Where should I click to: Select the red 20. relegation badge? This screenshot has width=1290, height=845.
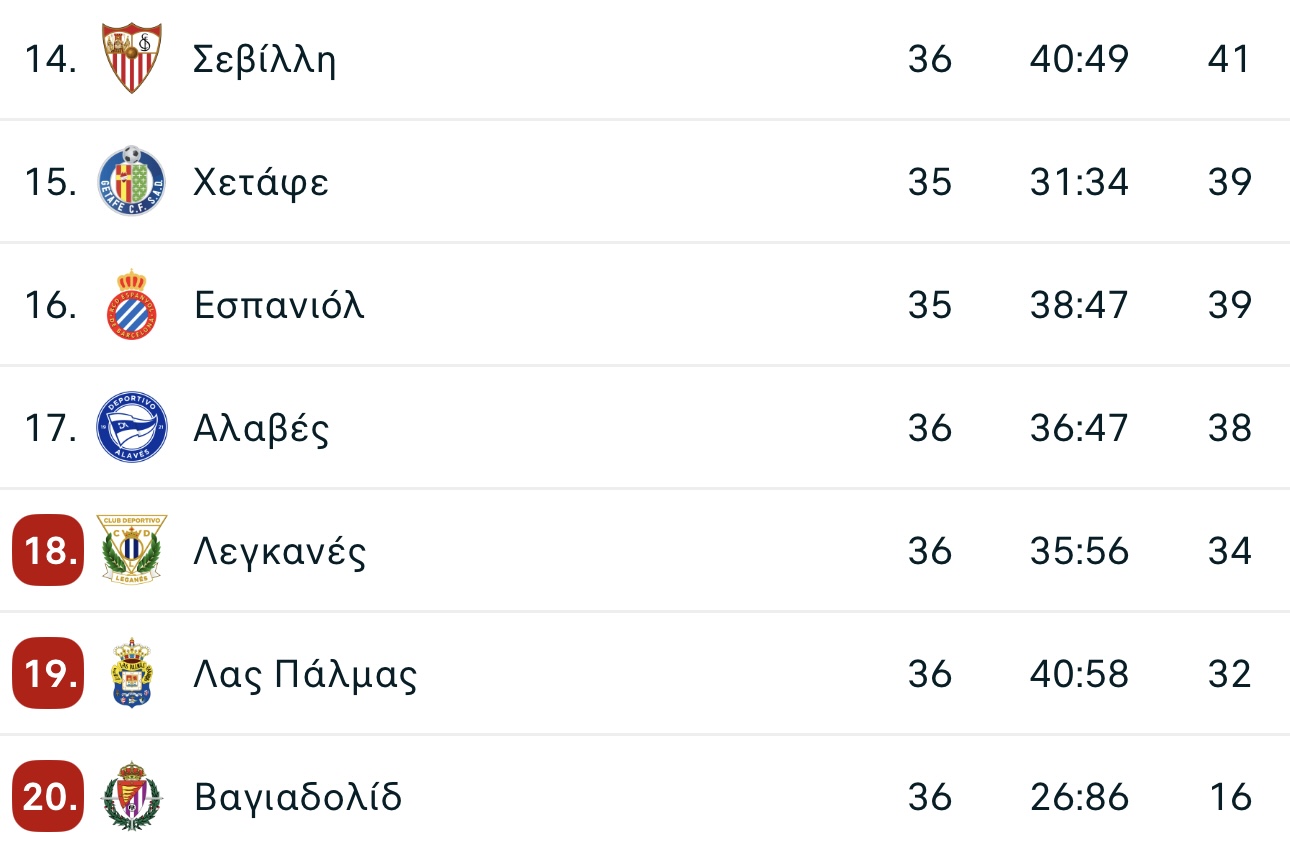pyautogui.click(x=48, y=796)
